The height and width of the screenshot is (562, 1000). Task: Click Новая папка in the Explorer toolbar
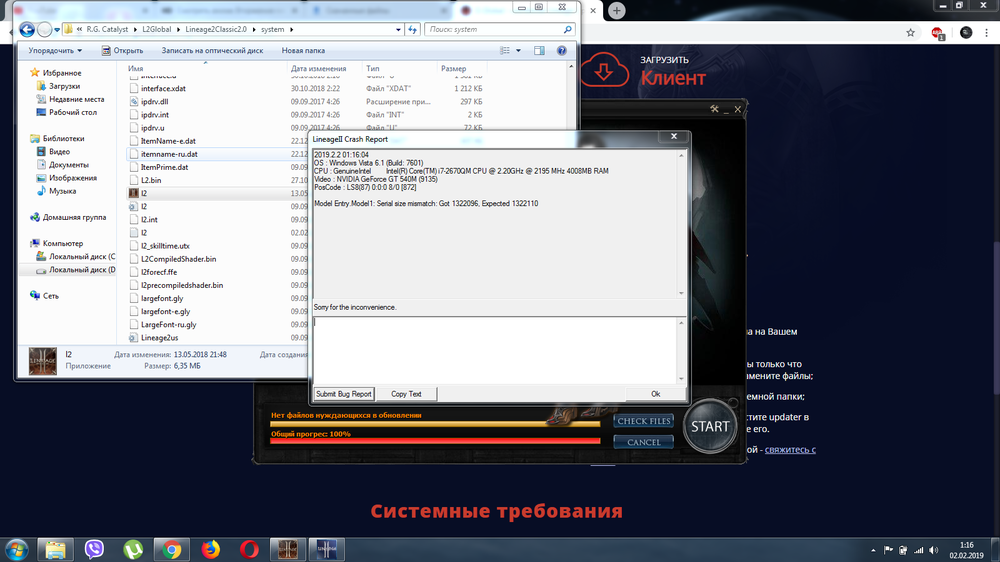[303, 50]
